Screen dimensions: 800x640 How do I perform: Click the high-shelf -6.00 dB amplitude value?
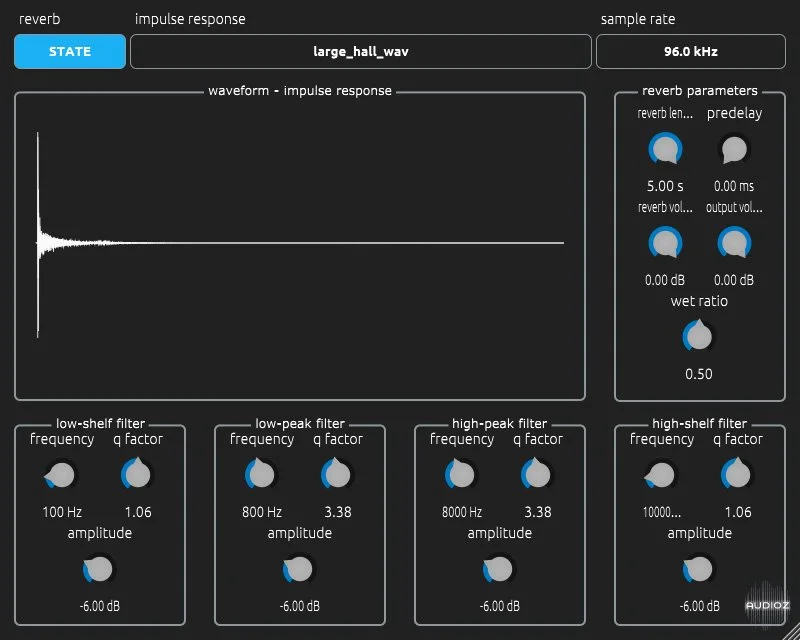coord(700,606)
